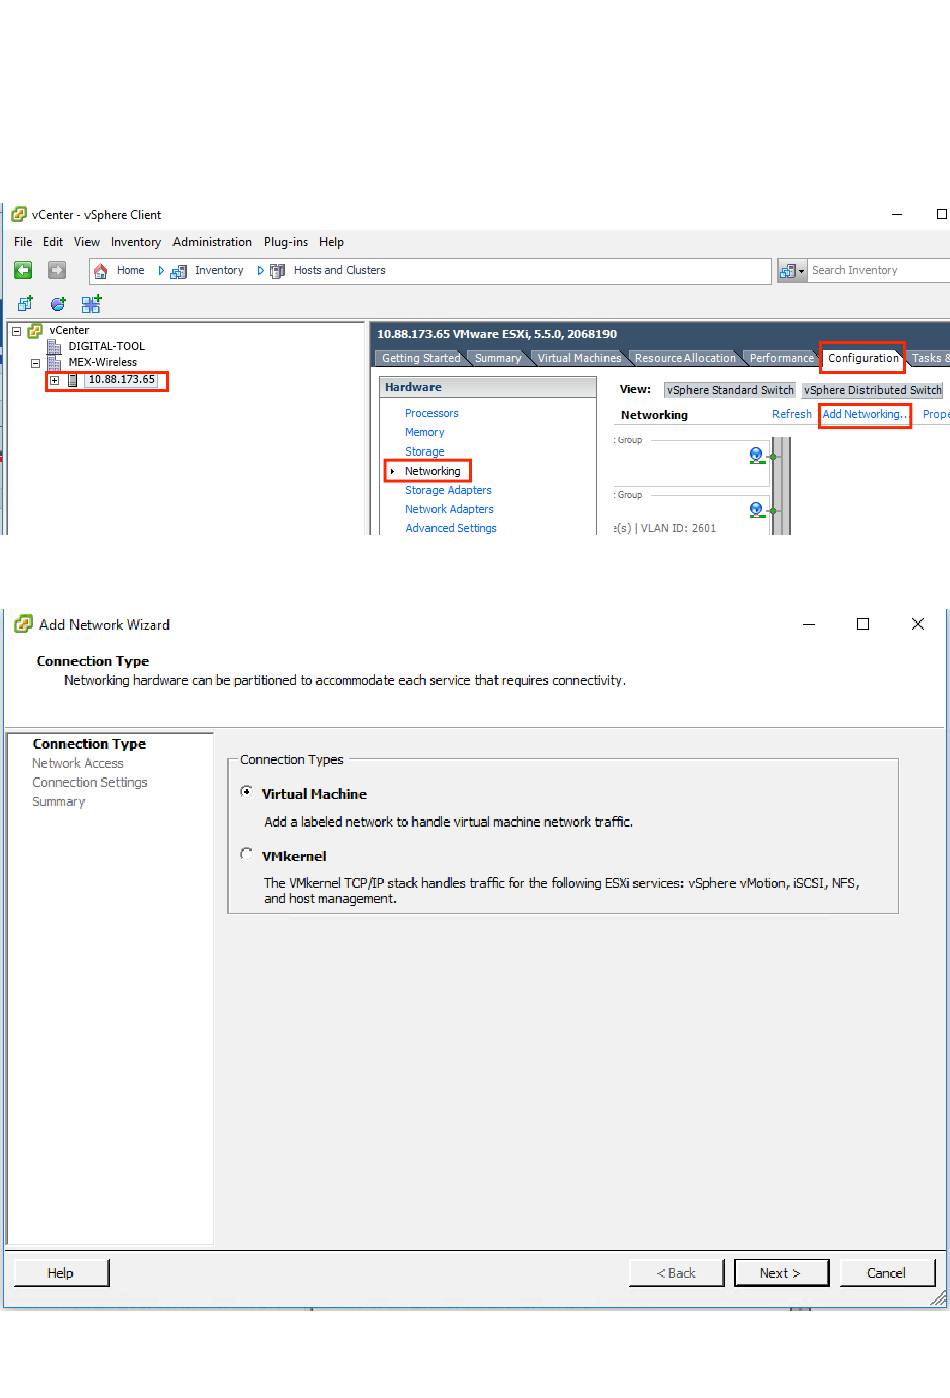Show the vSphere Distributed Switch view
This screenshot has width=950, height=1398.
click(873, 390)
